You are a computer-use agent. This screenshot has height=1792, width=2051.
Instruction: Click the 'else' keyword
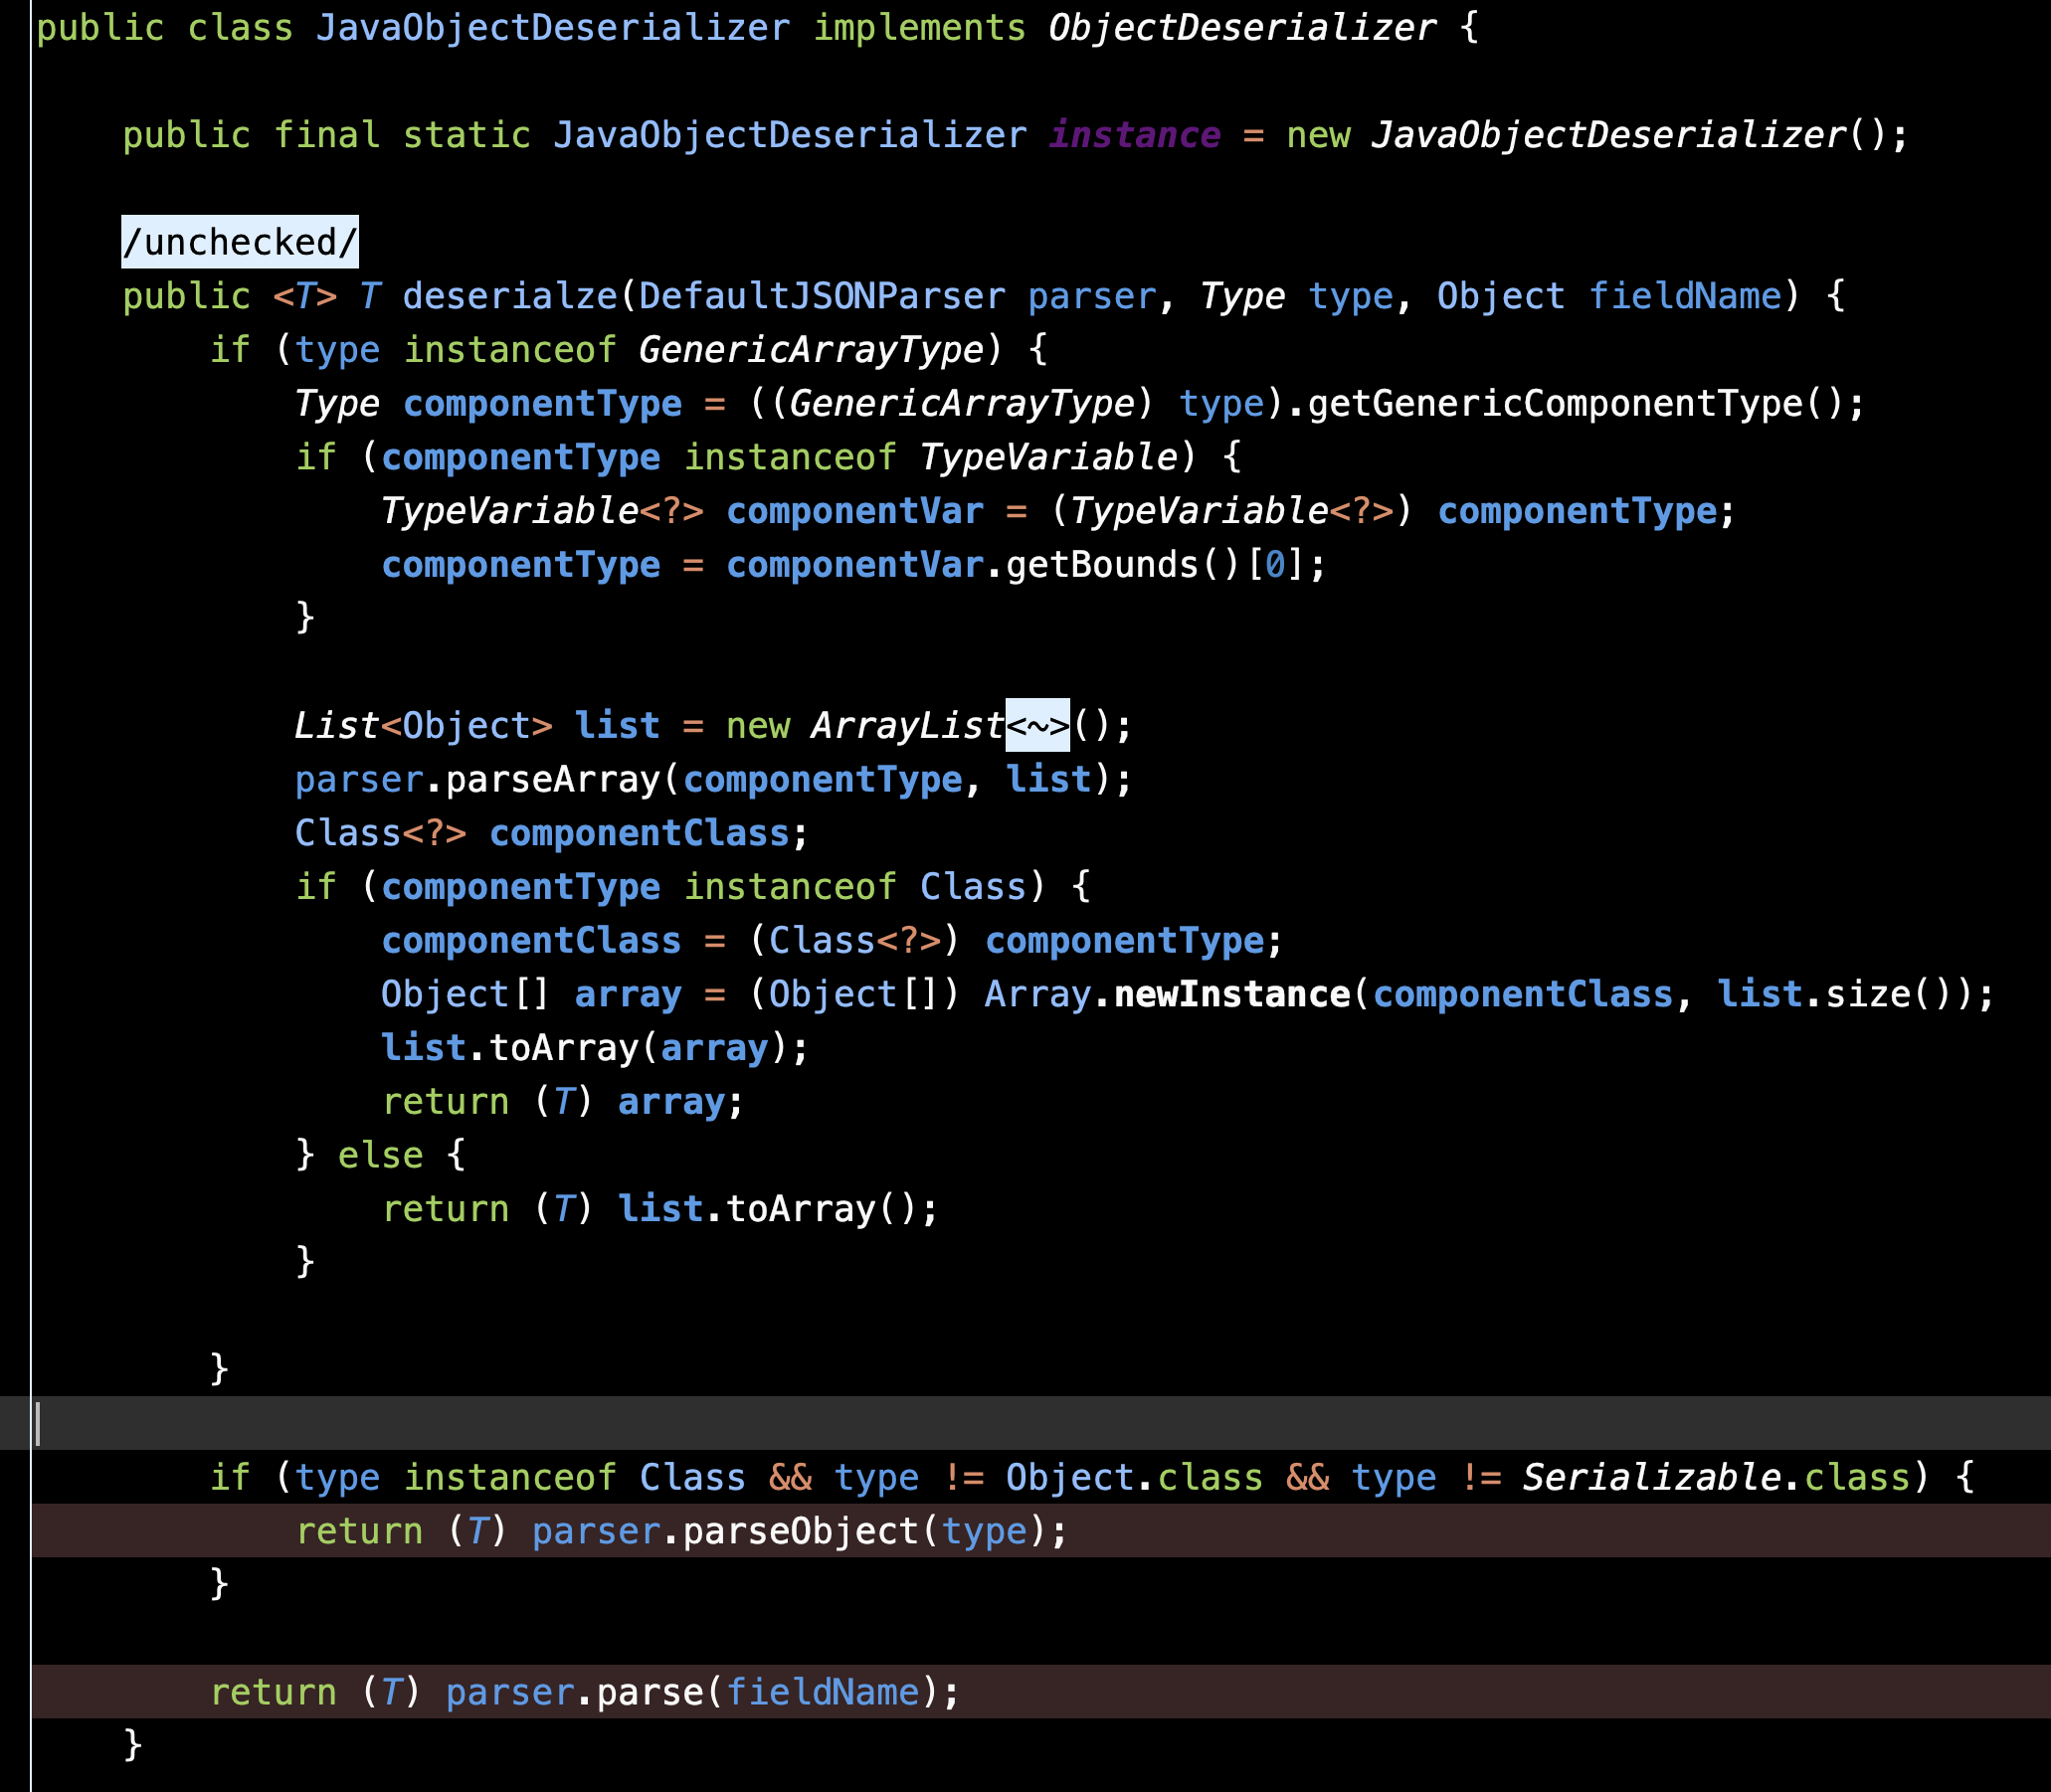[381, 1155]
